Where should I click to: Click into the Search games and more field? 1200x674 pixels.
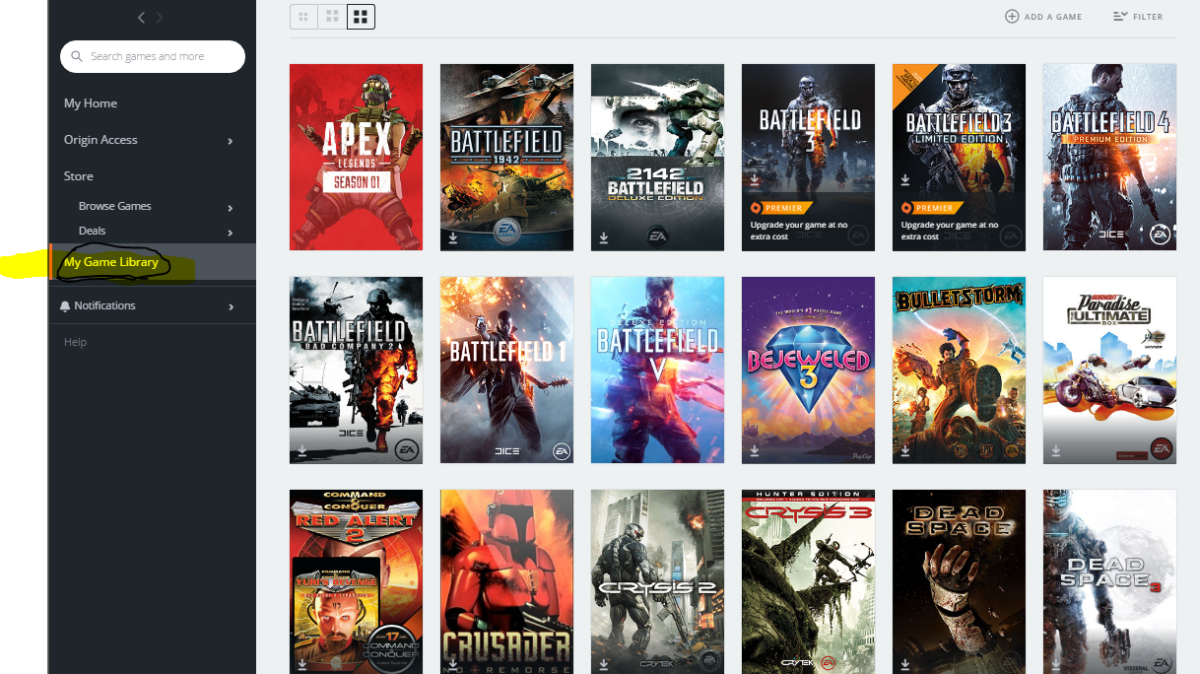(x=152, y=57)
